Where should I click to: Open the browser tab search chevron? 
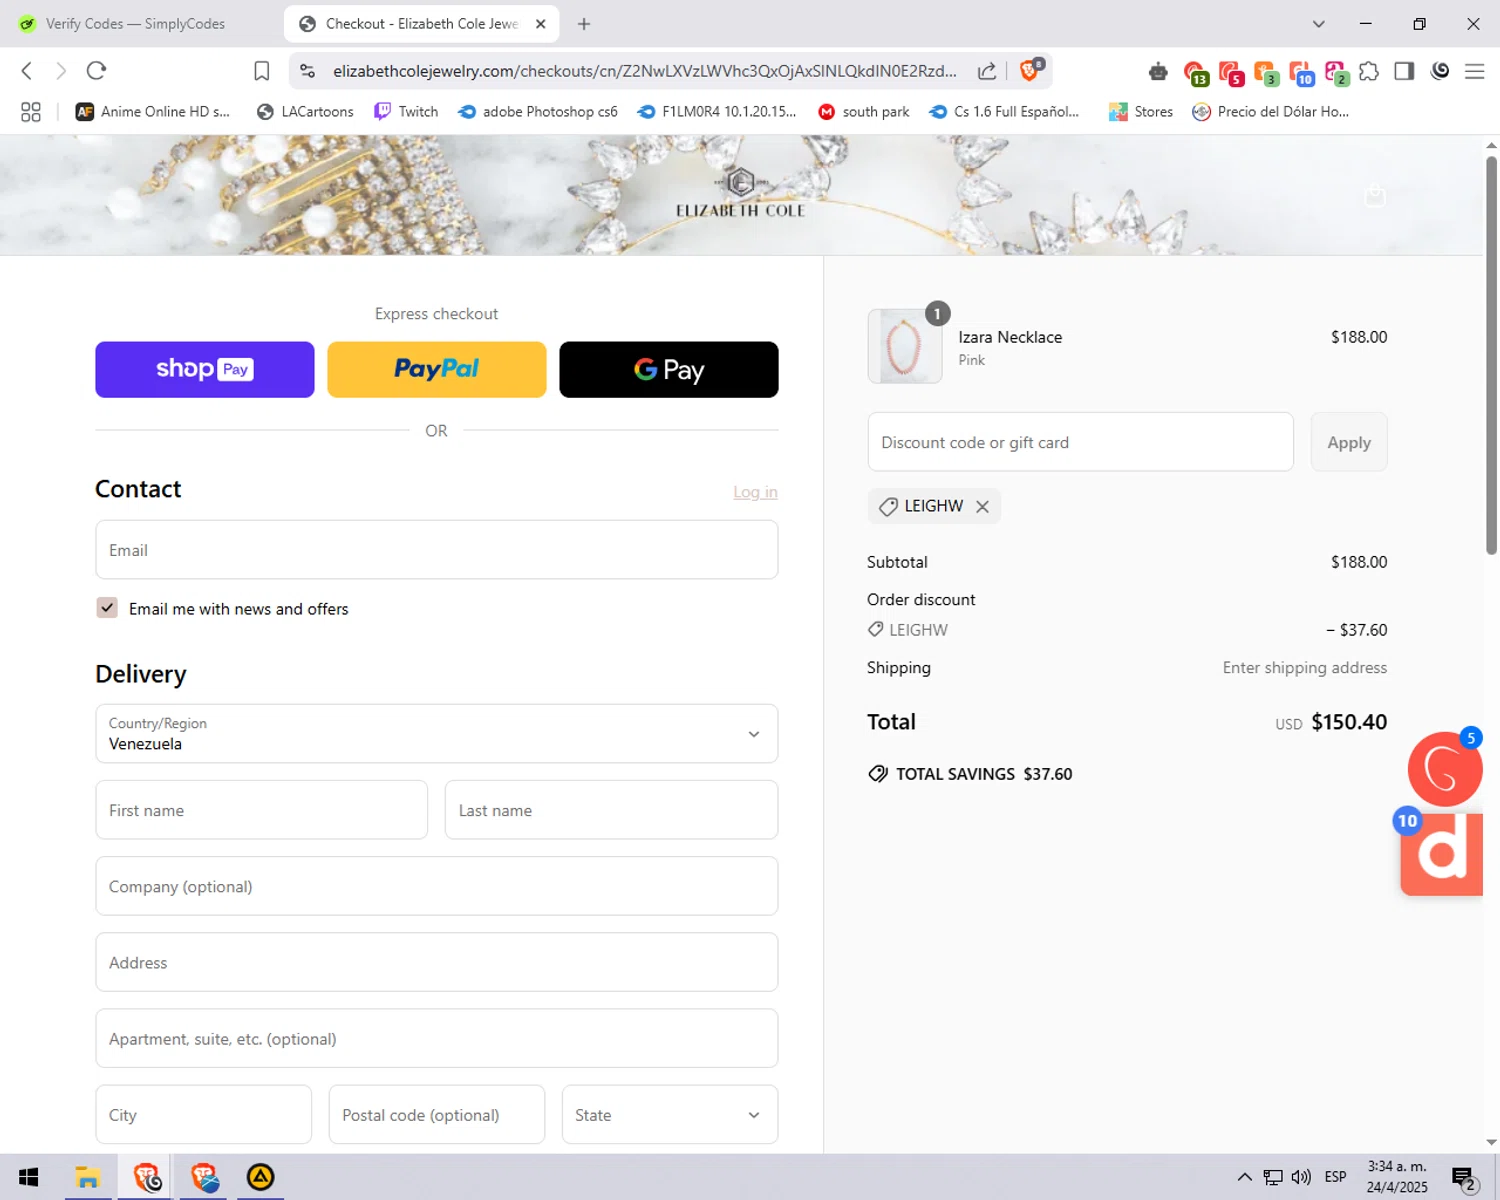(1319, 24)
